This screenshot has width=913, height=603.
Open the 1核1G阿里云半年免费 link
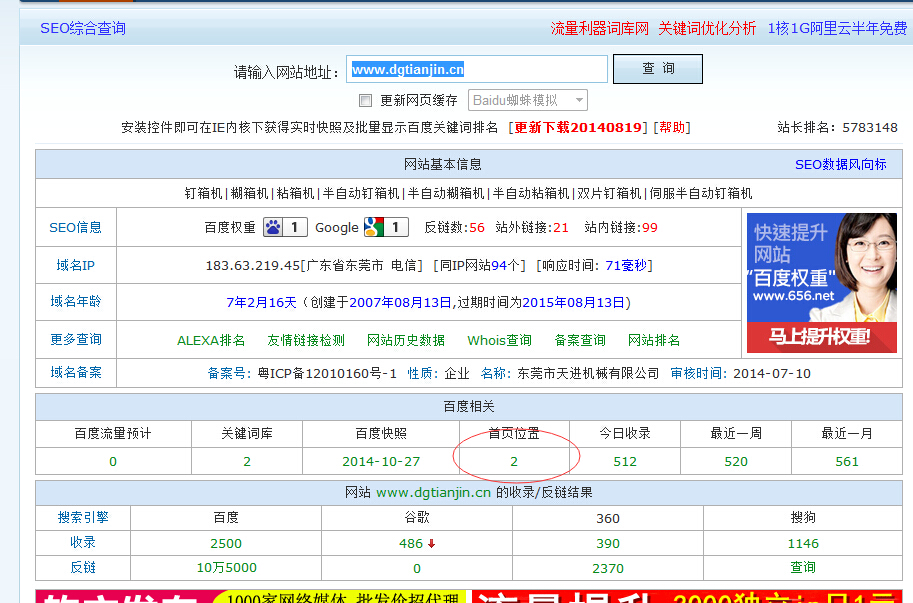pos(837,28)
